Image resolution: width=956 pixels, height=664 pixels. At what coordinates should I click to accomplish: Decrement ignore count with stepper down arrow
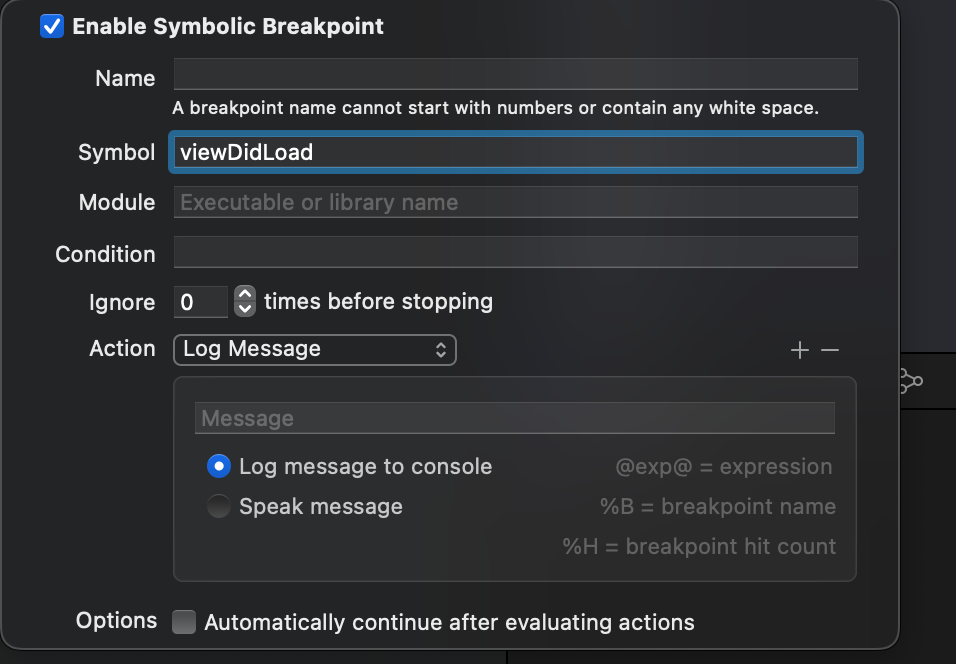245,309
